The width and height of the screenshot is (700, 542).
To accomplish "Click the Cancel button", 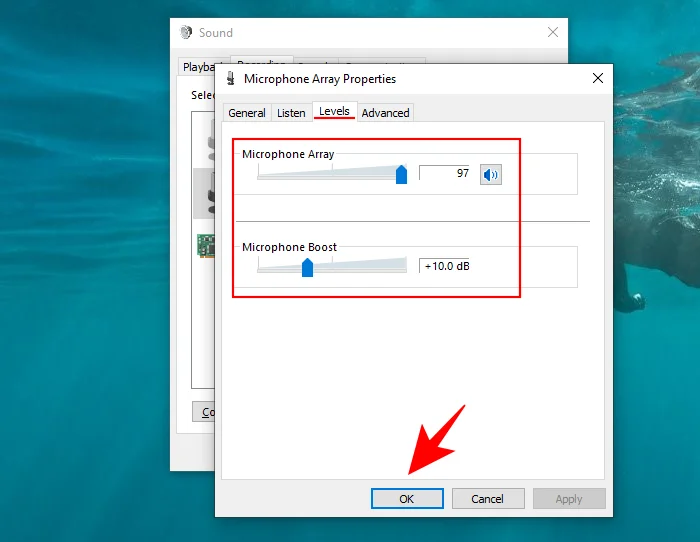I will coord(488,498).
